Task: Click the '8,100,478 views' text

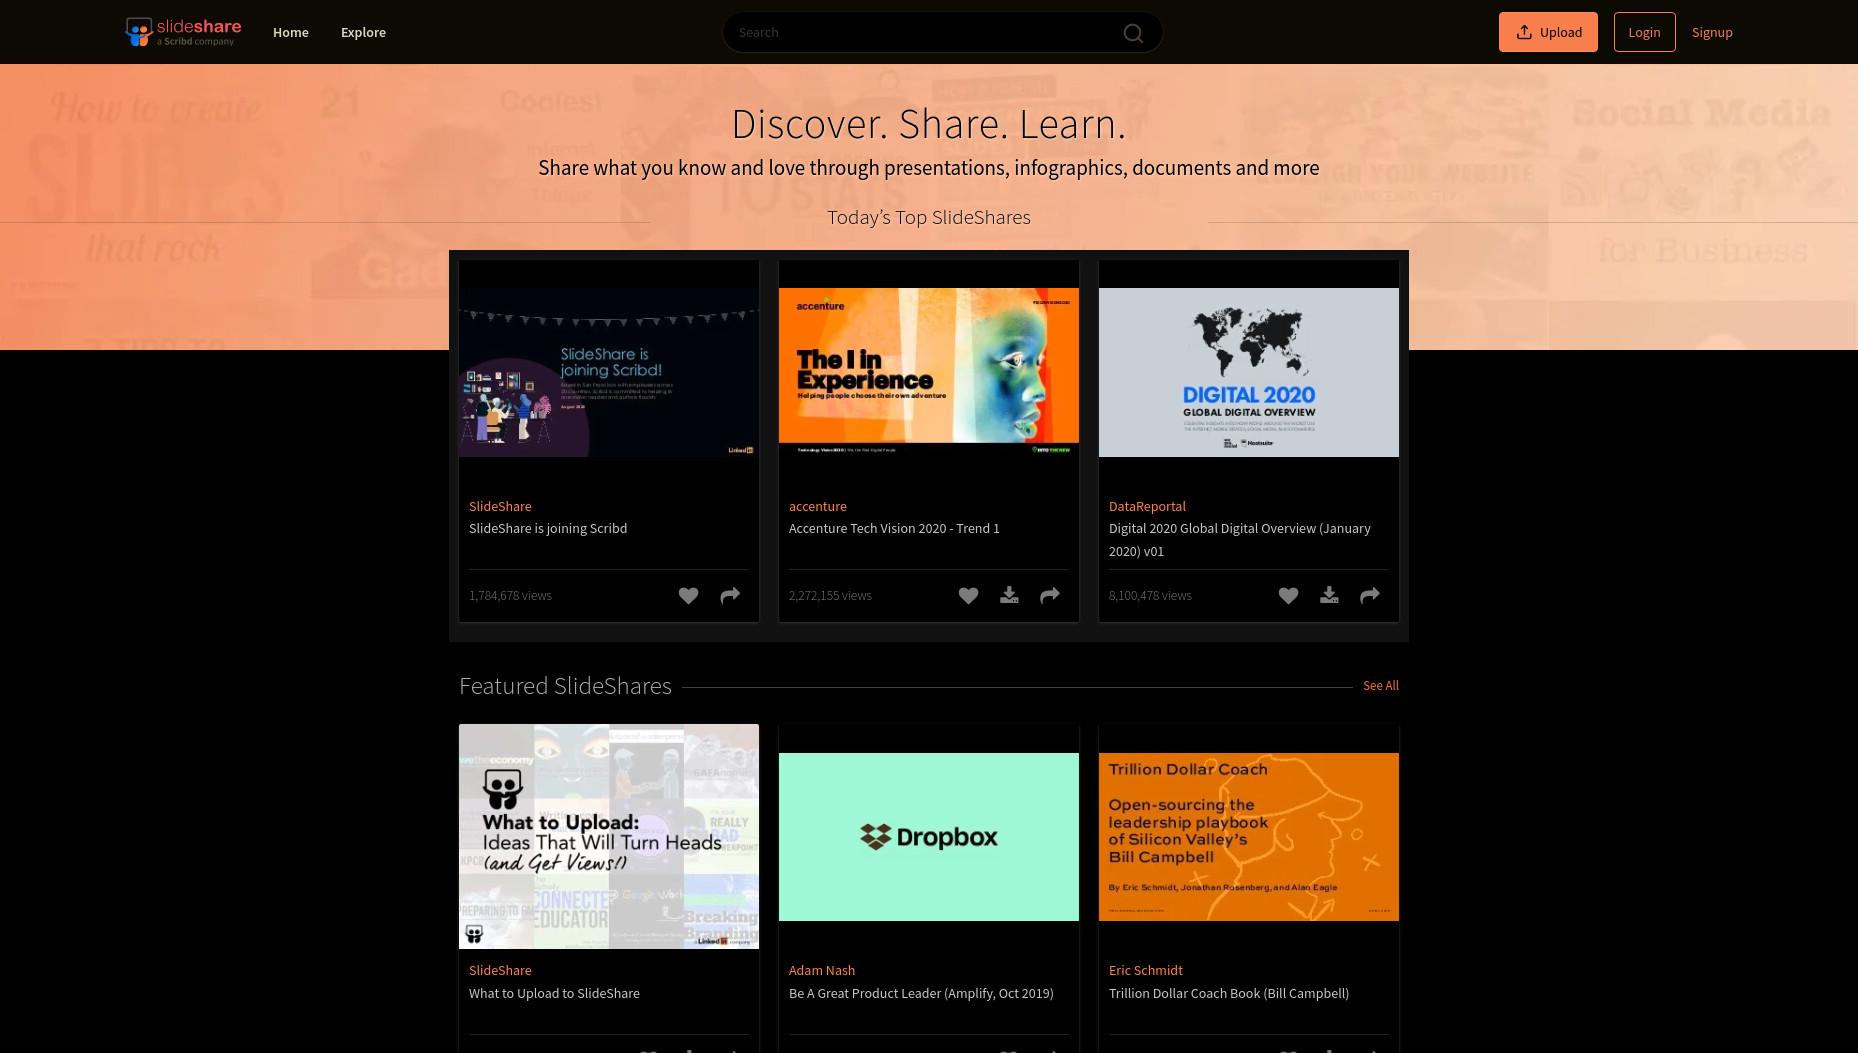Action: coord(1150,596)
